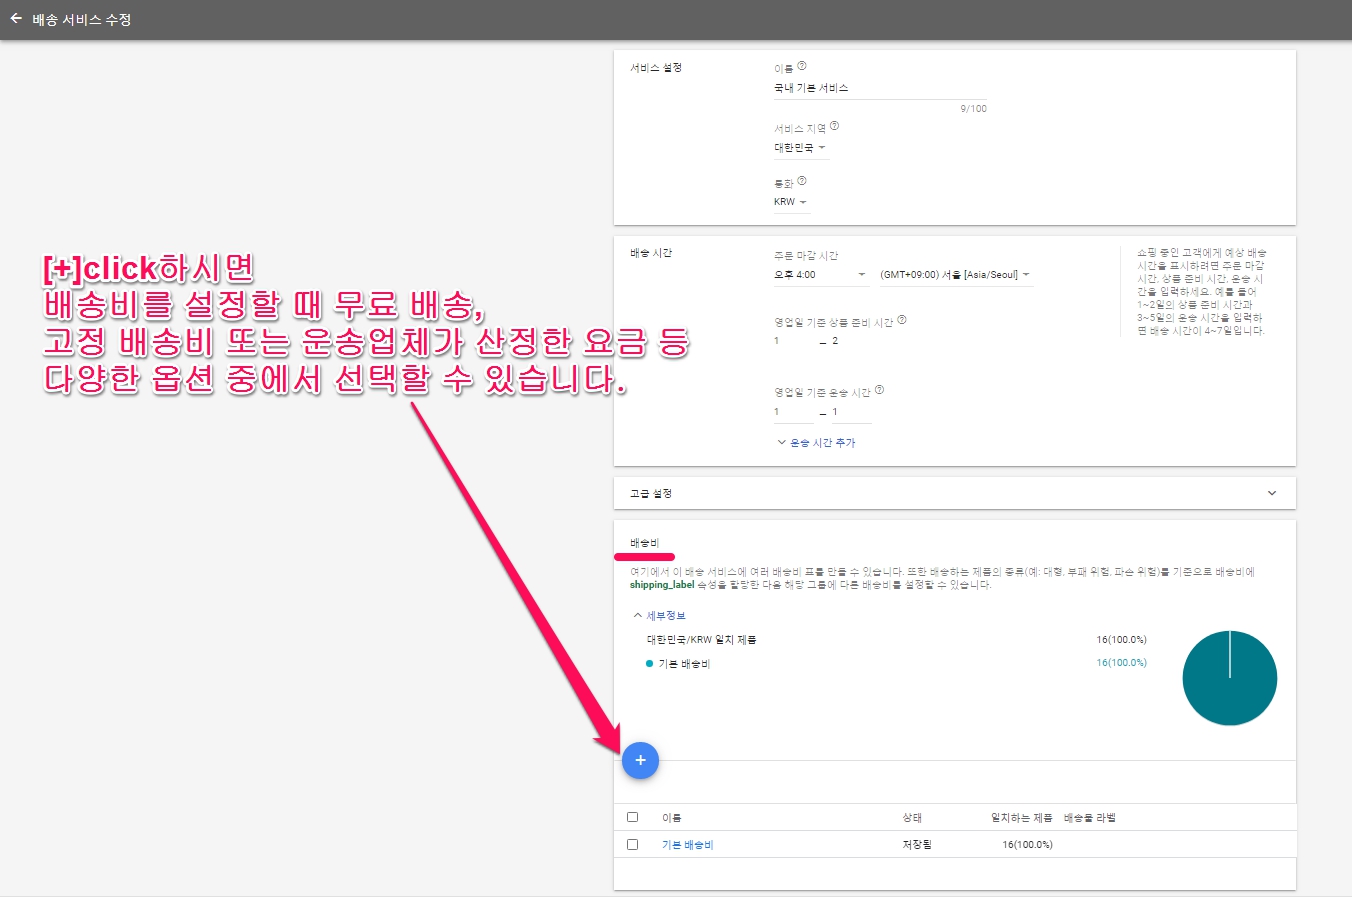Image resolution: width=1352 pixels, height=899 pixels.
Task: Click the 16(100.0%) teal value in legend
Action: tap(1121, 663)
